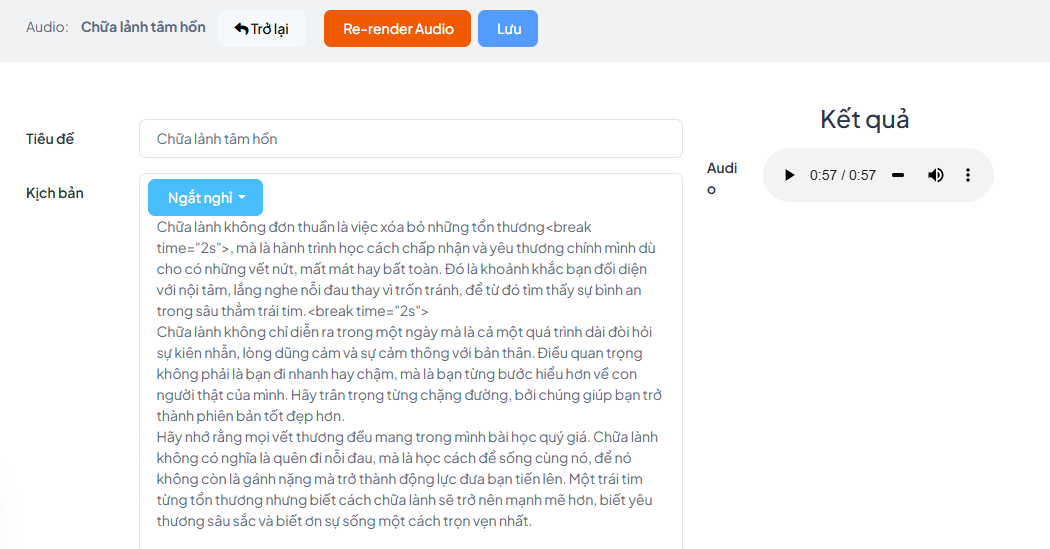Open audio player more options menu
Image resolution: width=1050 pixels, height=549 pixels.
tap(968, 175)
